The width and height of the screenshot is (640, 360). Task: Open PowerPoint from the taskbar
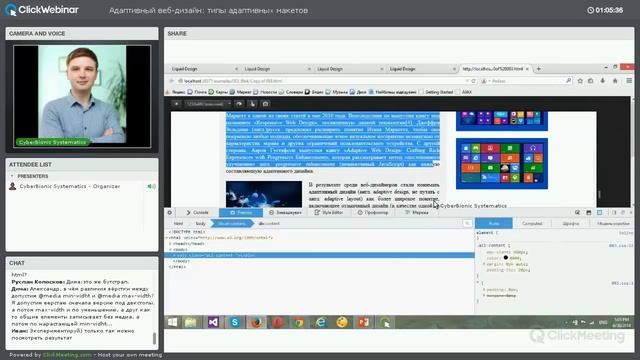tap(364, 322)
